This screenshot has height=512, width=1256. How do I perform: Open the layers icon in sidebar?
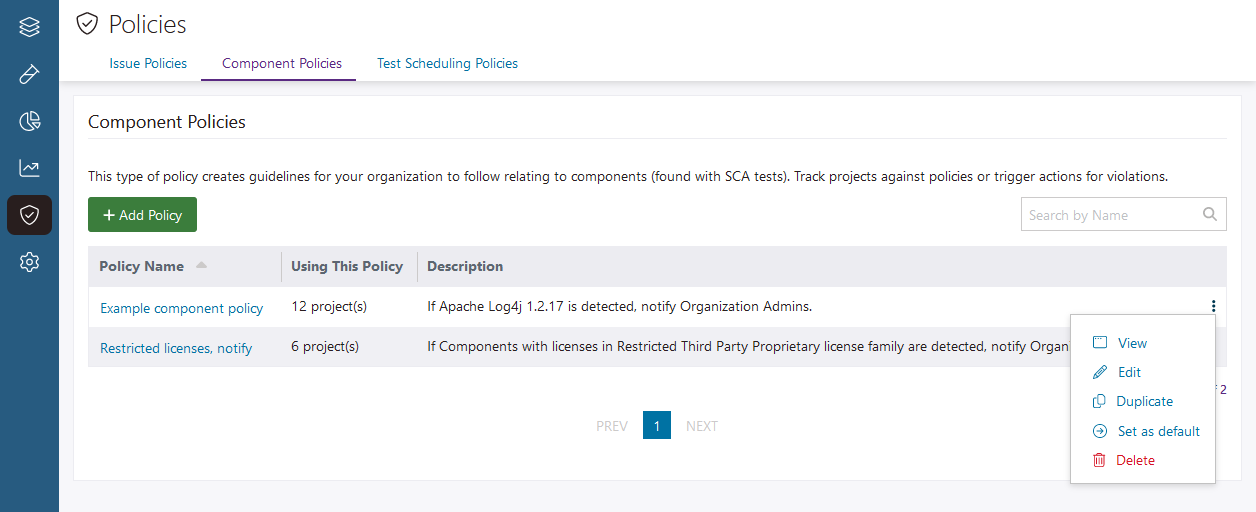pos(29,27)
